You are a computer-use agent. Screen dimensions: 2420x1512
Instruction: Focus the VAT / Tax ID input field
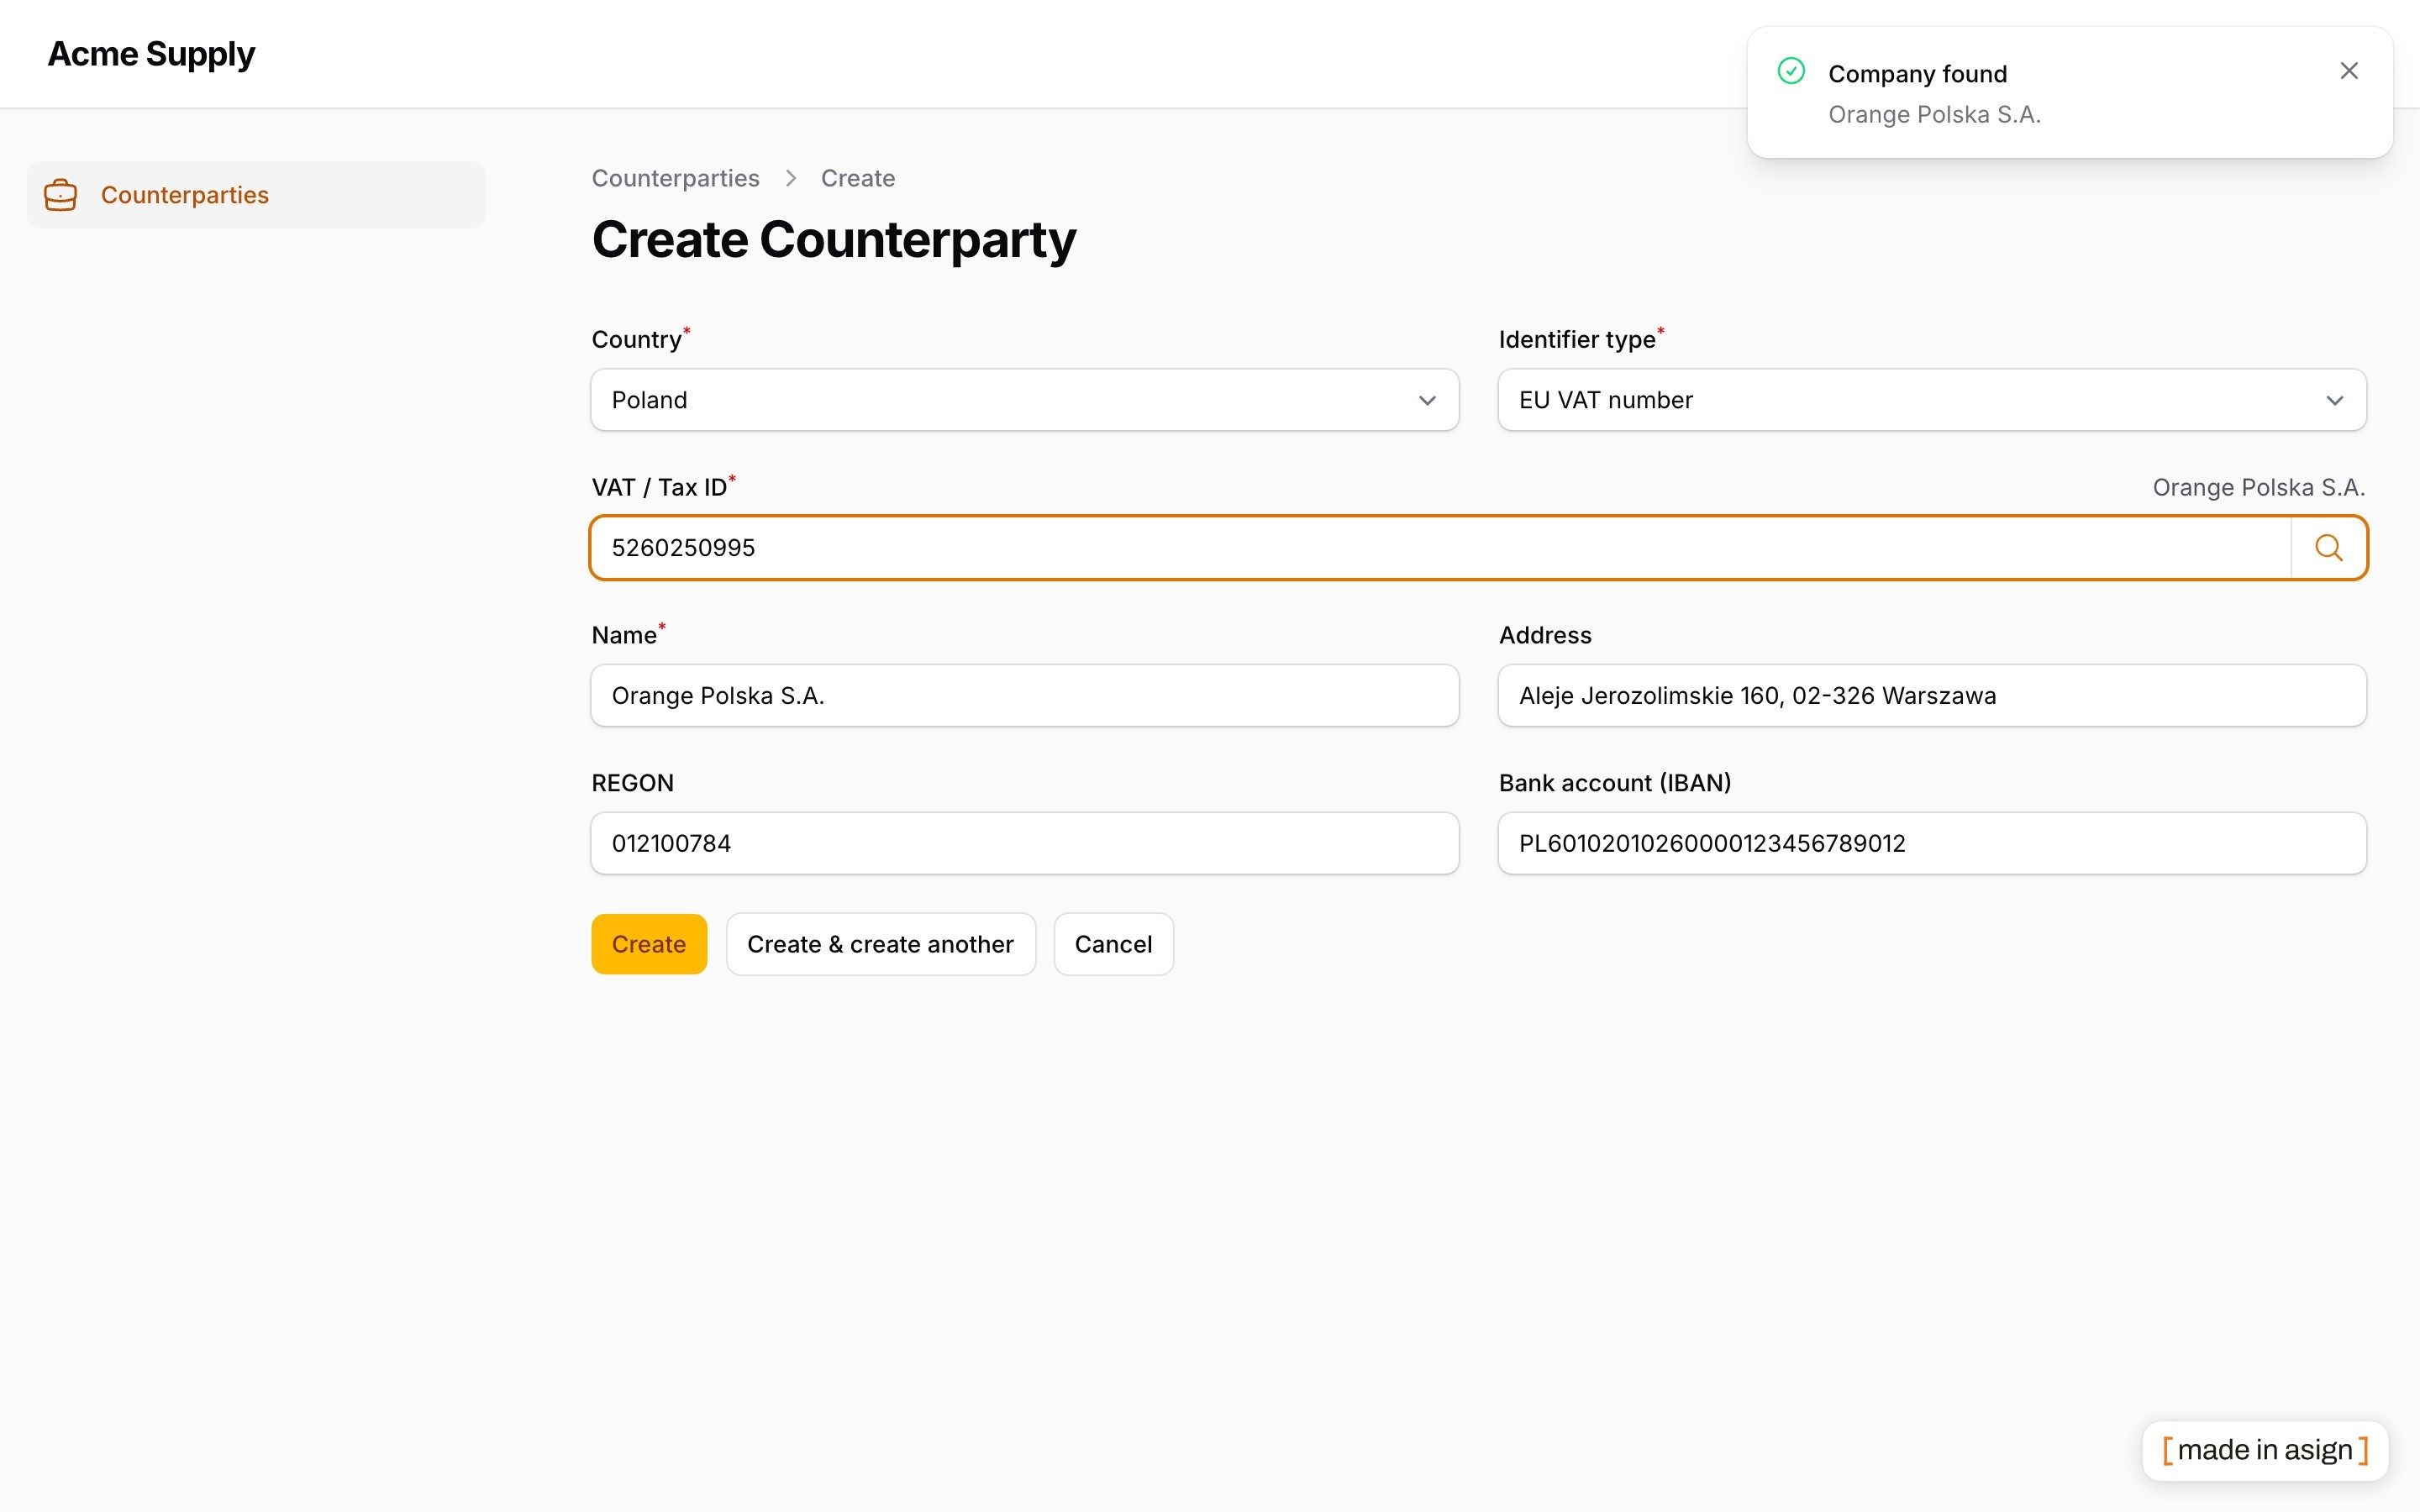[1441, 548]
